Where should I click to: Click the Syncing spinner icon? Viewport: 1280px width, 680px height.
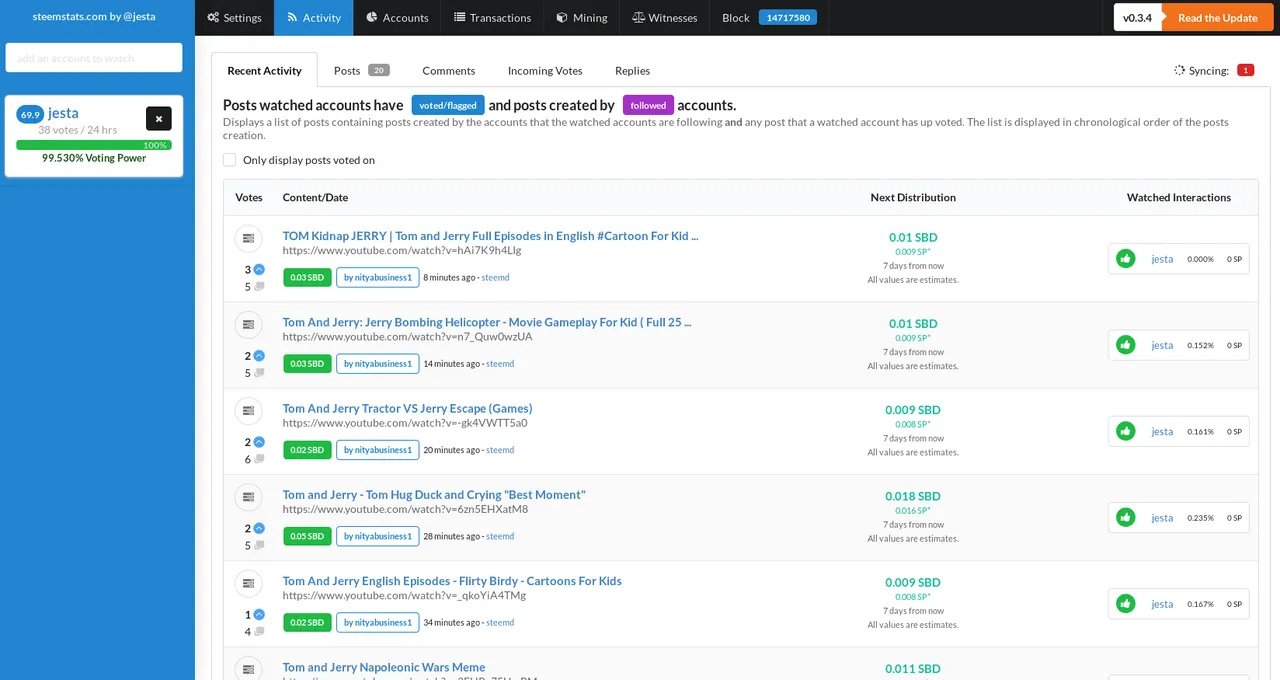(x=1179, y=71)
